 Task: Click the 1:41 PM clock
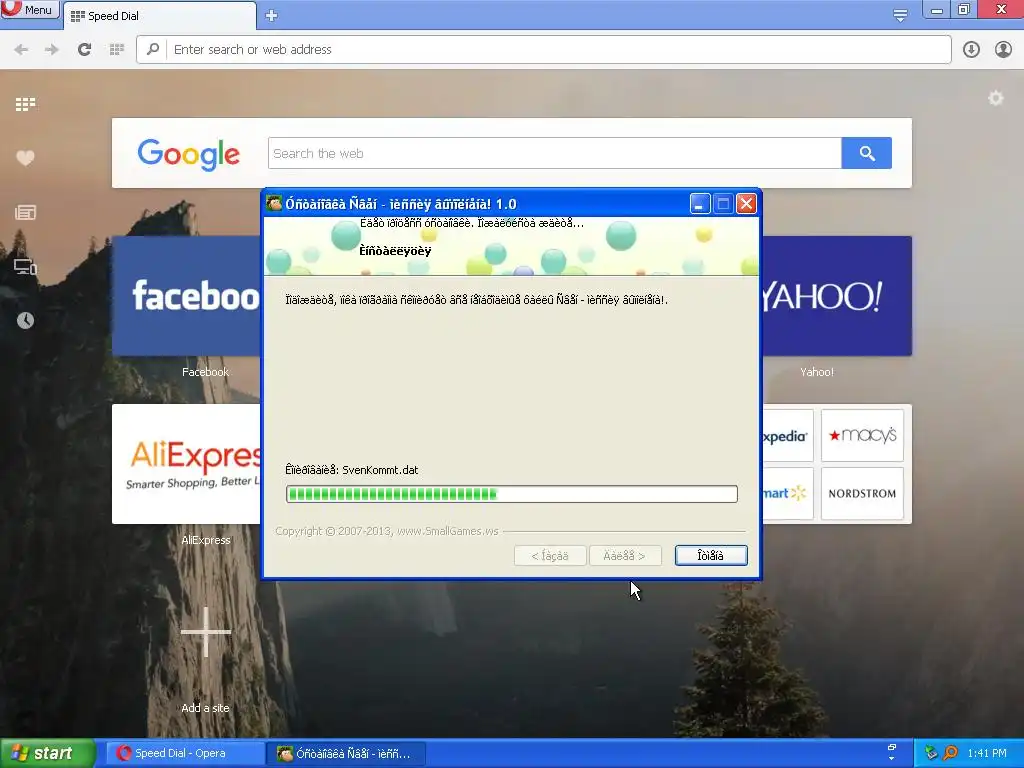point(987,754)
